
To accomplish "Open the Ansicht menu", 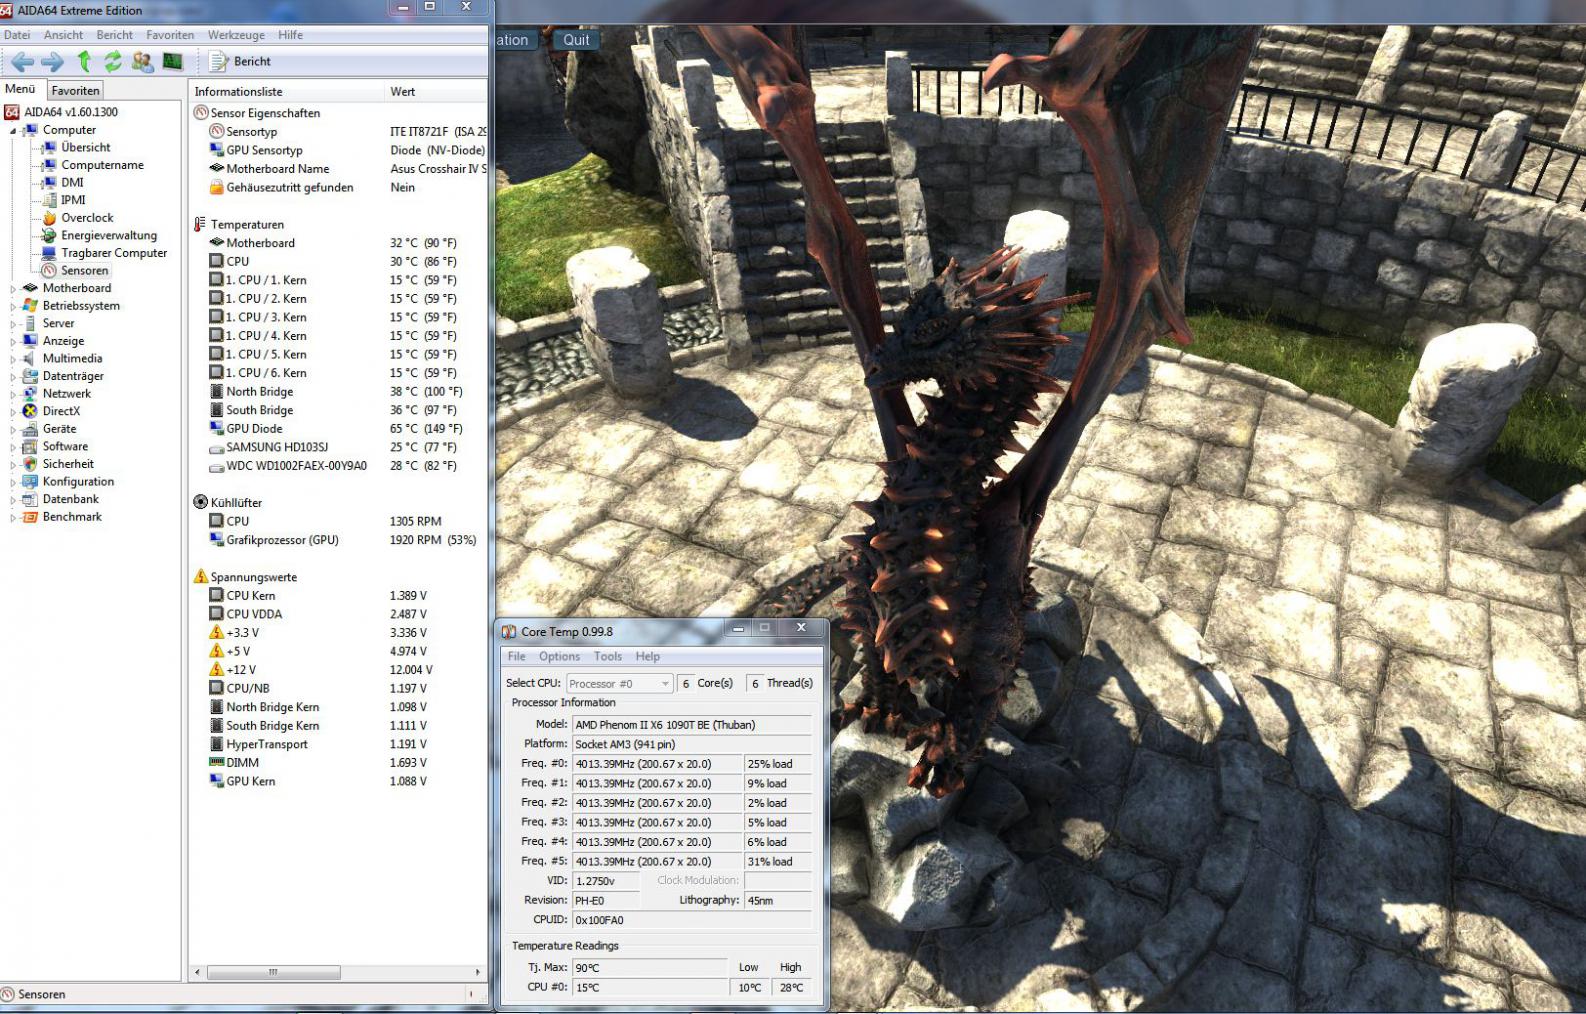I will tap(63, 35).
